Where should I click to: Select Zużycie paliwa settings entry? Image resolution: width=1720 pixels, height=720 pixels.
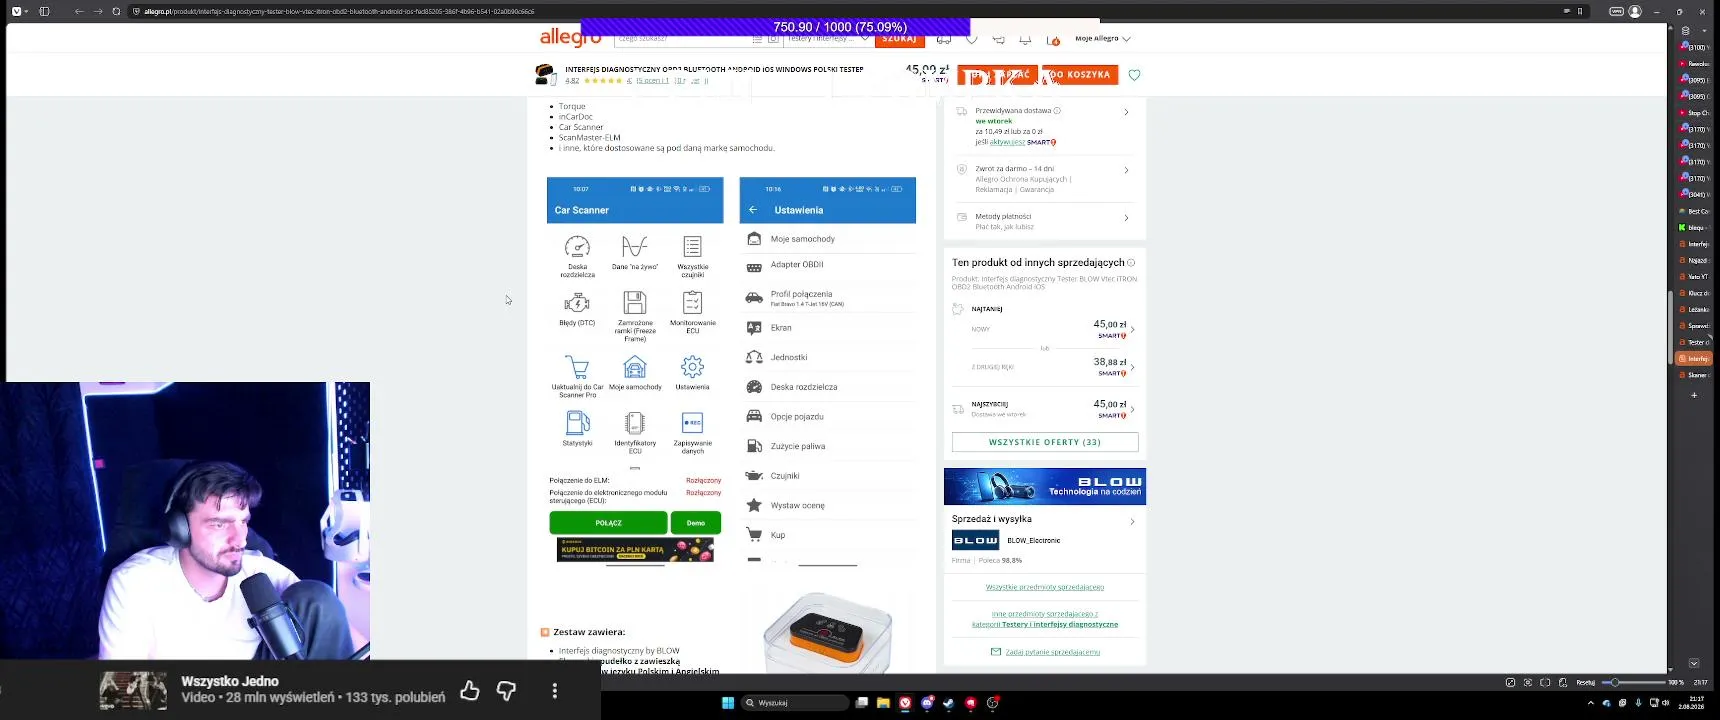[x=828, y=446]
